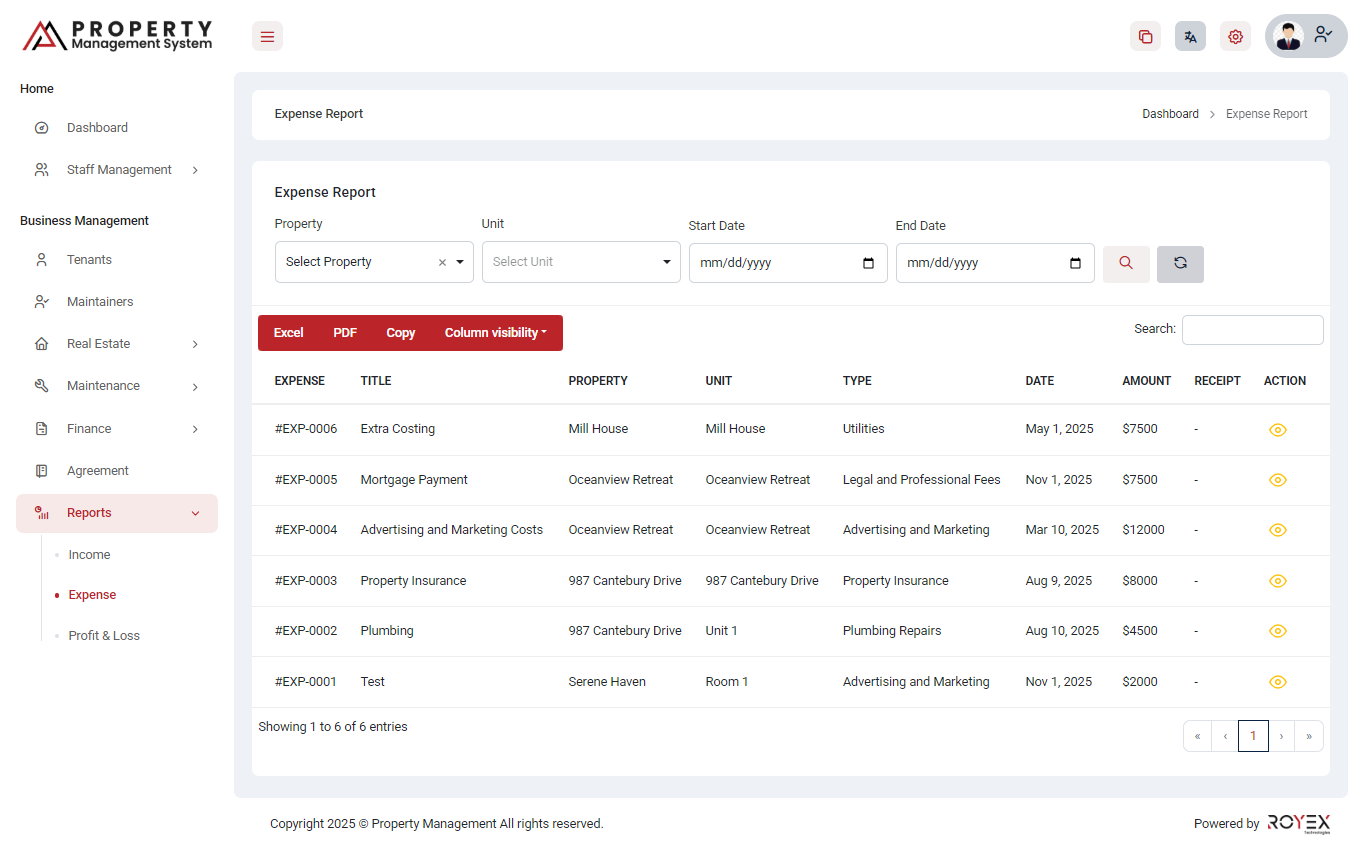Open Profit & Loss report

104,636
